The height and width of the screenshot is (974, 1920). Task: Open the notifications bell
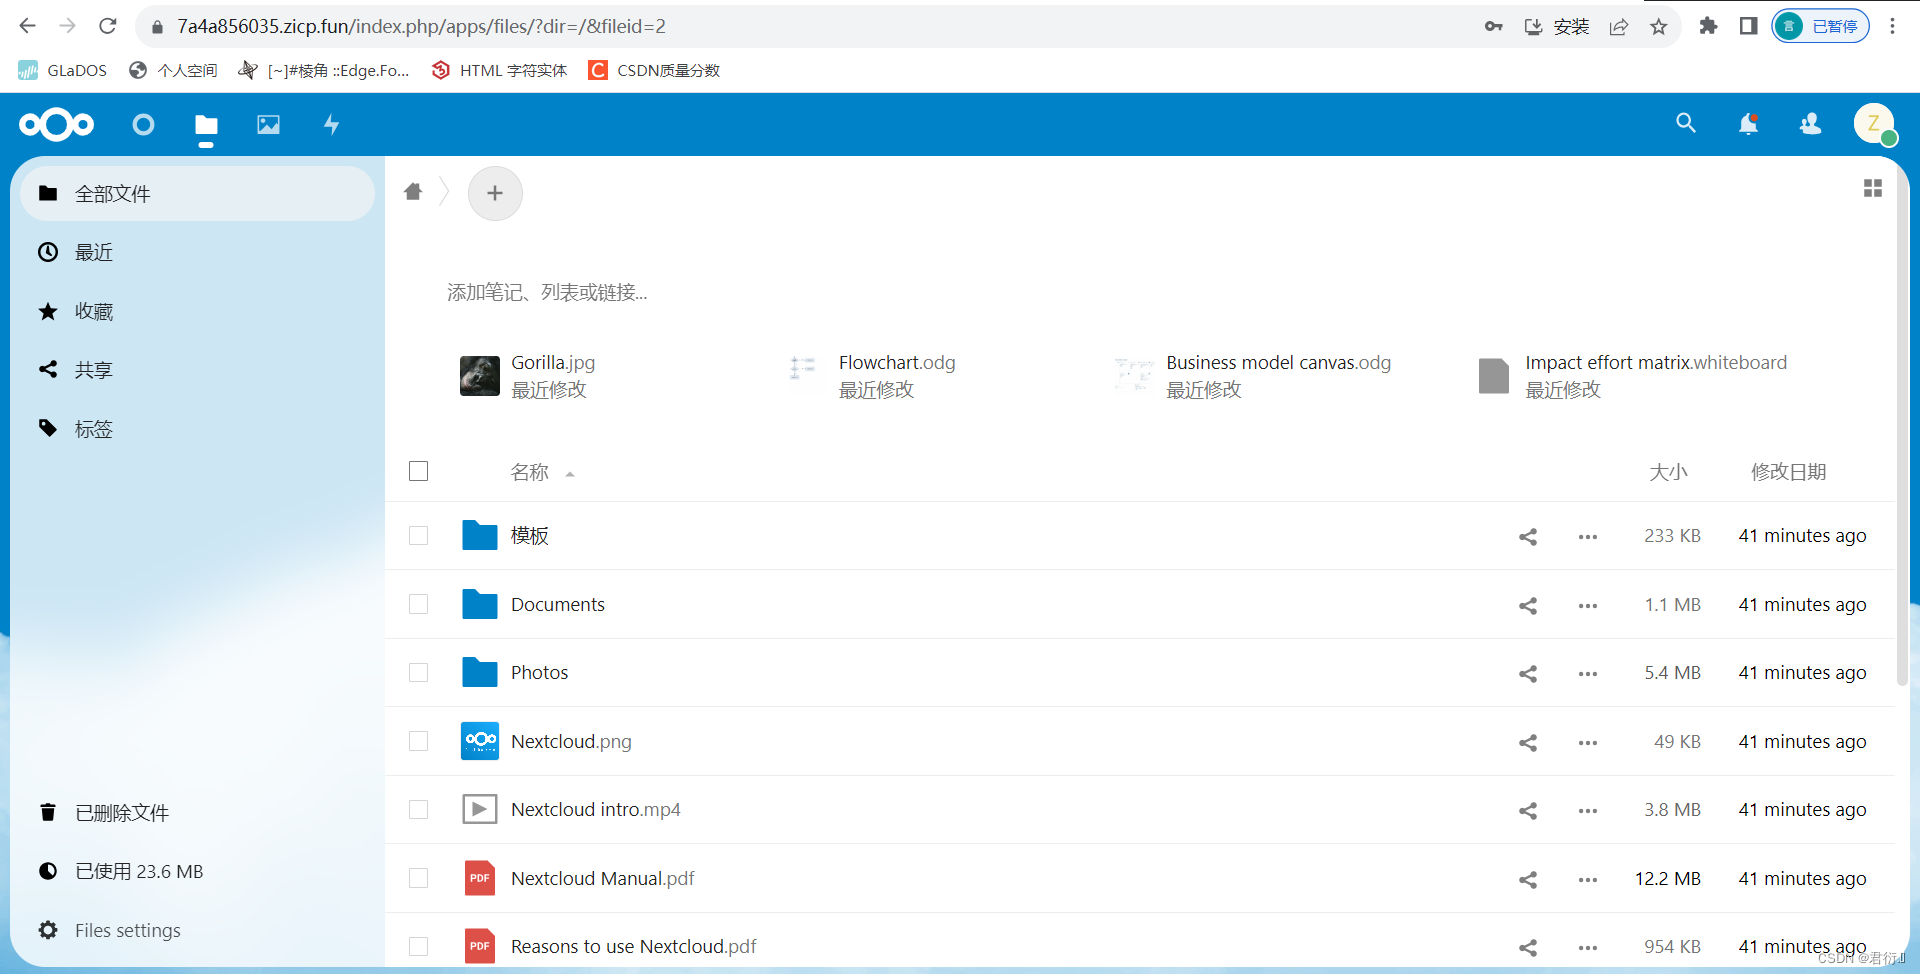1748,124
